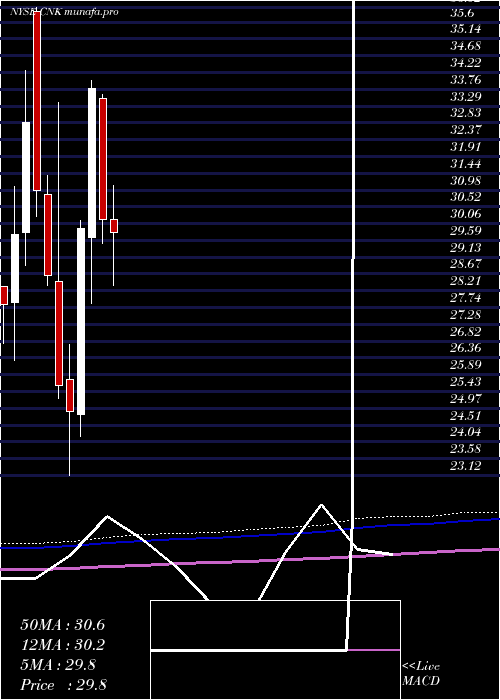The image size is (500, 700).
Task: Click the 25.89 price axis label
Action: (466, 365)
